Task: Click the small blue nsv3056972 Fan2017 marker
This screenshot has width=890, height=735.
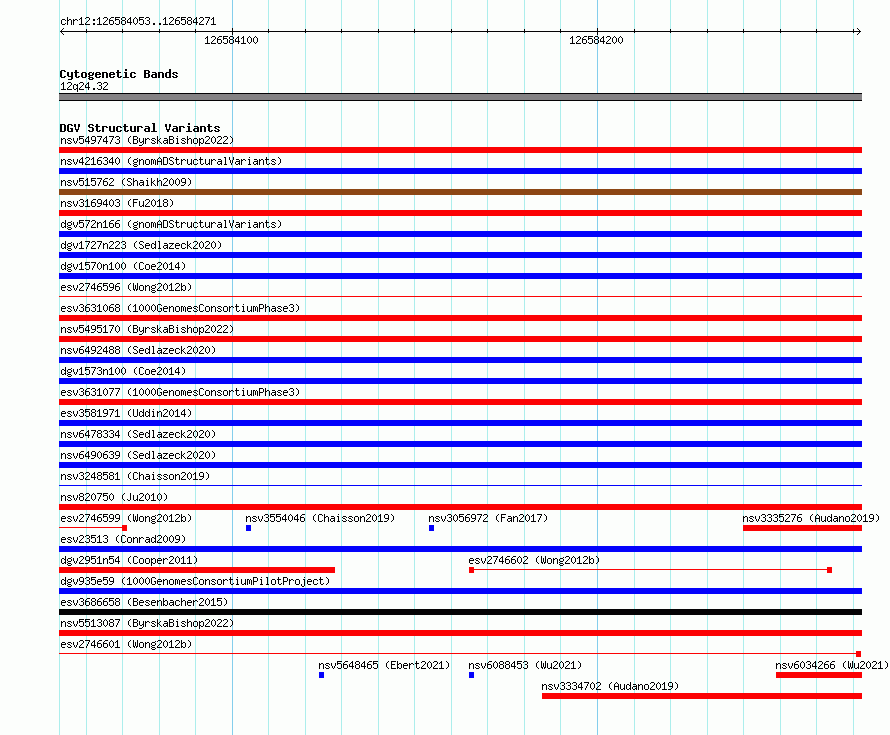Action: click(431, 528)
